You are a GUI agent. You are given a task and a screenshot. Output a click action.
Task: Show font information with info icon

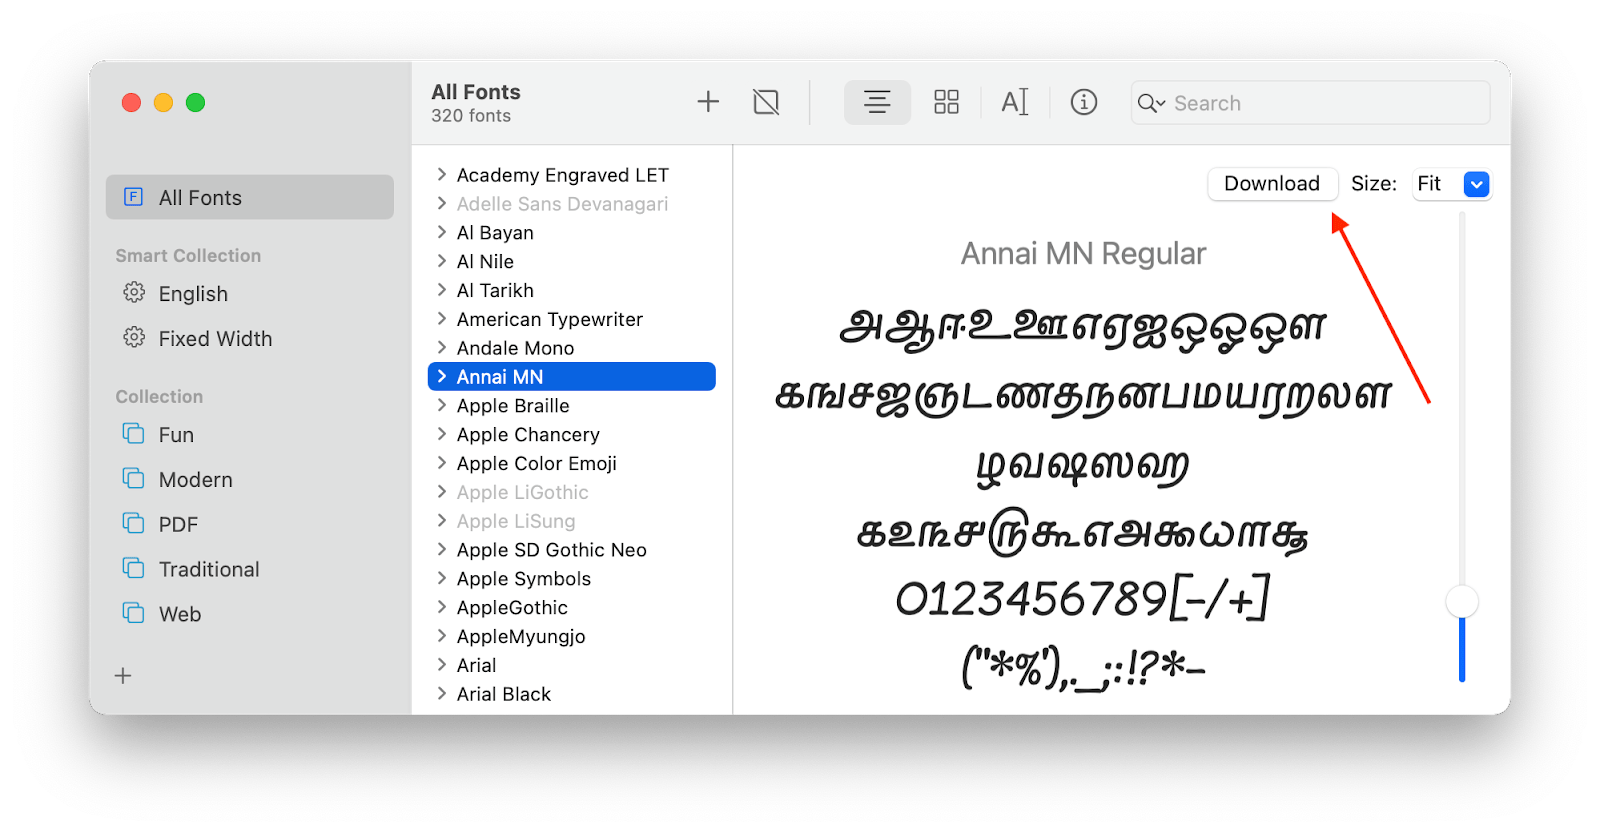[x=1084, y=102]
